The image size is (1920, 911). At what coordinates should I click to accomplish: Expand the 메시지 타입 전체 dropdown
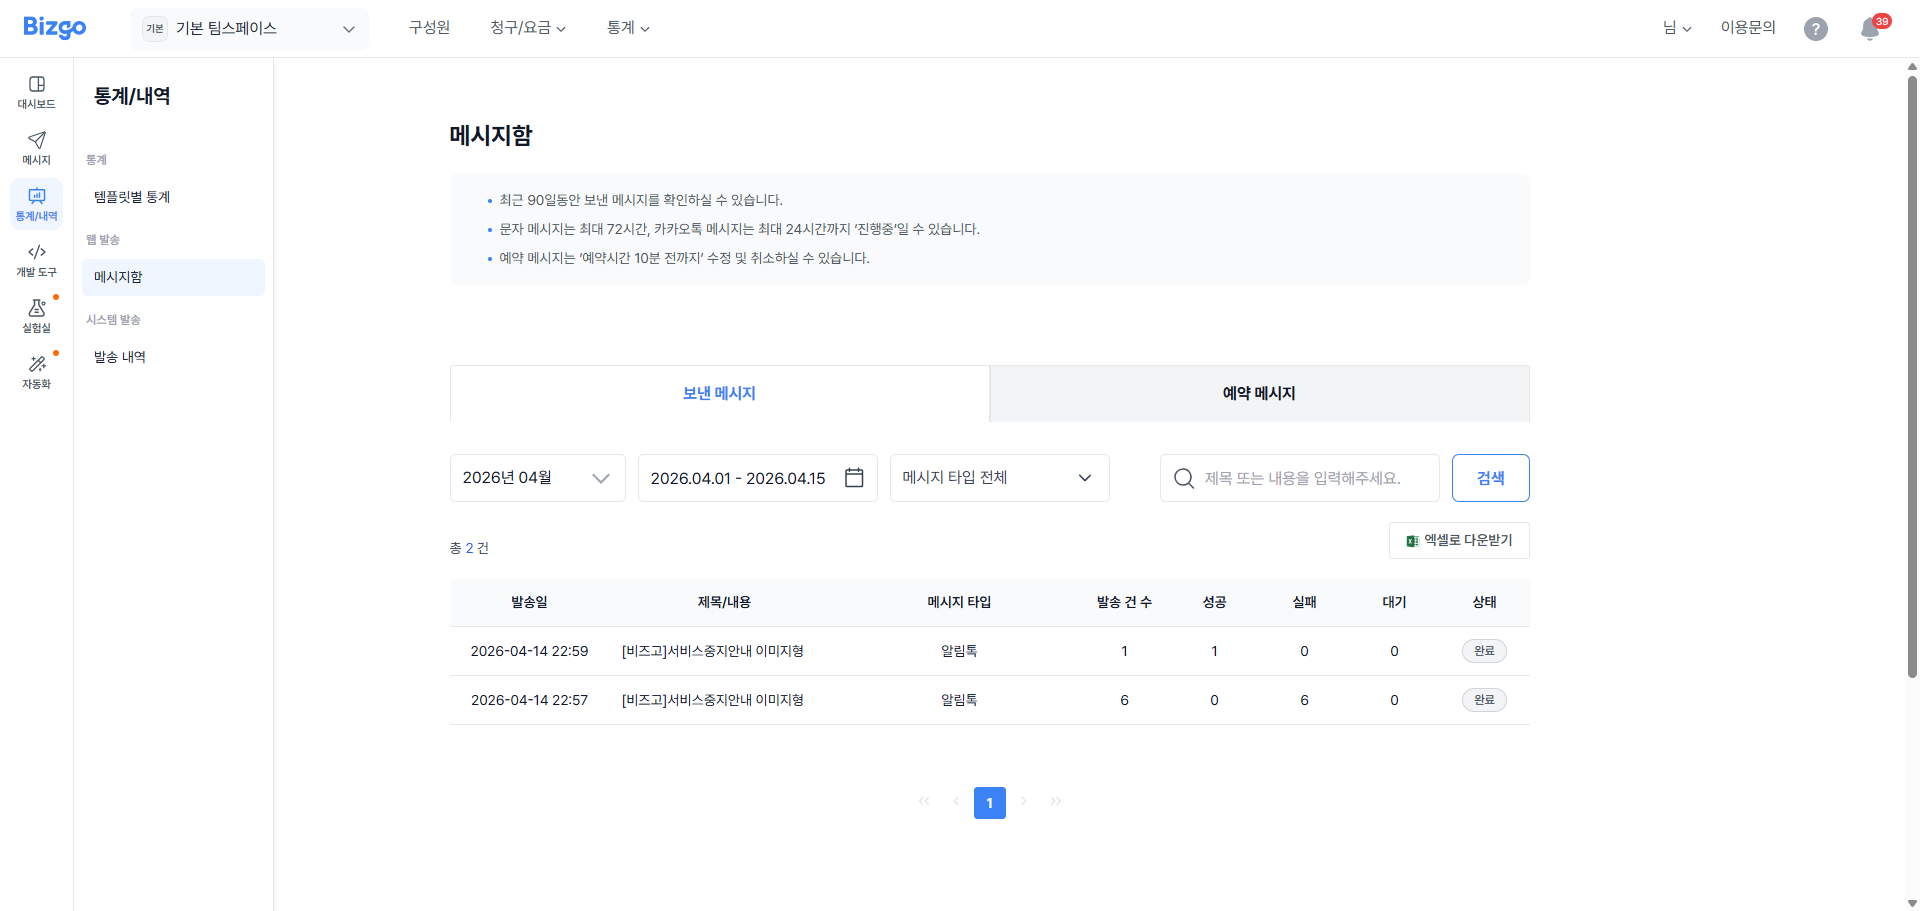point(999,478)
